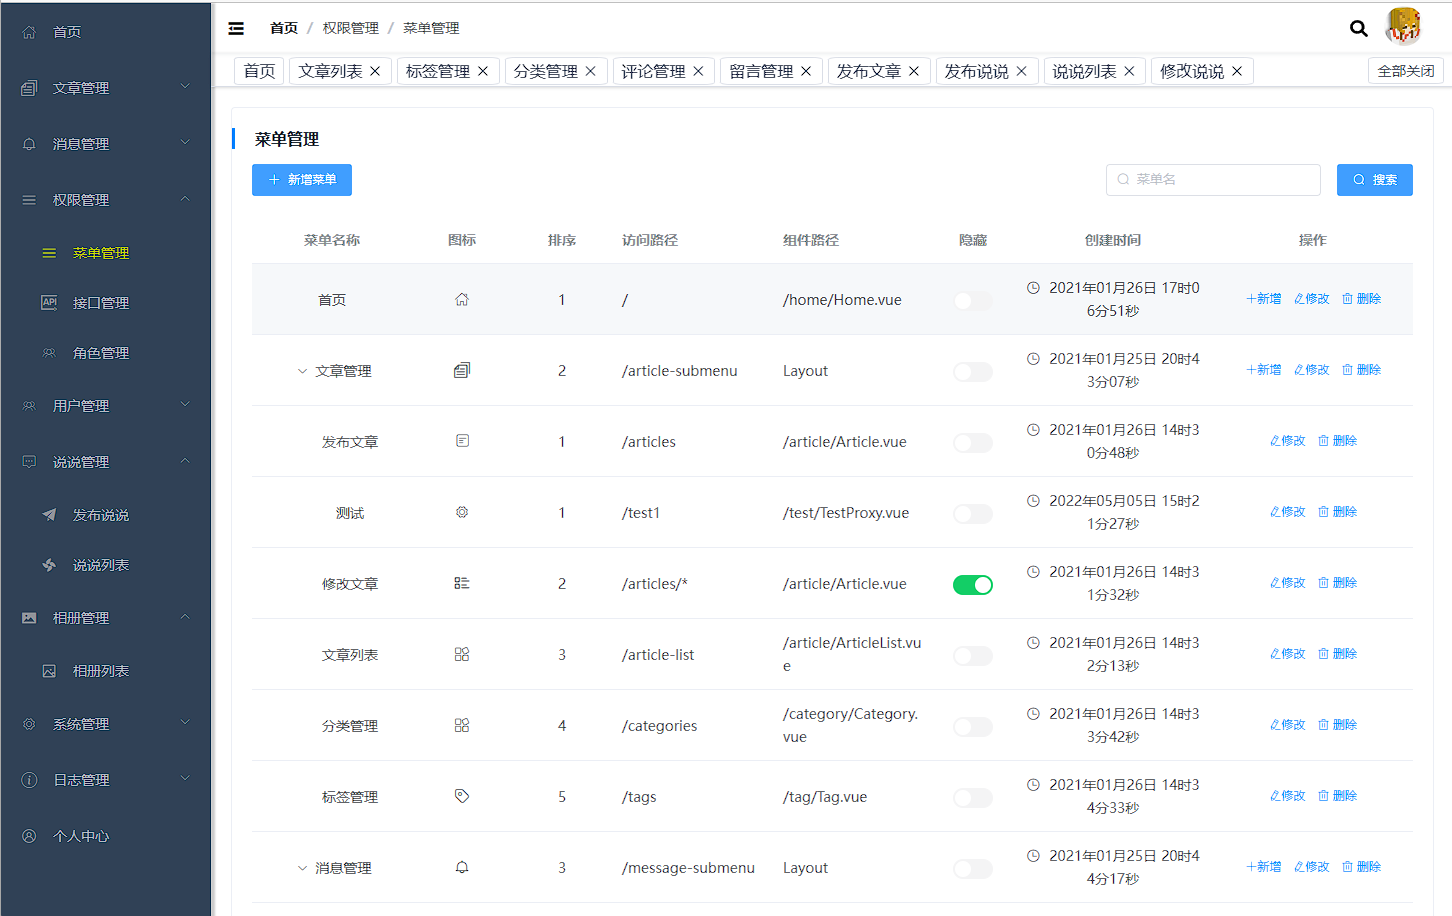The width and height of the screenshot is (1452, 916).
Task: Click 删除 link for 分类管理 row
Action: [1337, 725]
